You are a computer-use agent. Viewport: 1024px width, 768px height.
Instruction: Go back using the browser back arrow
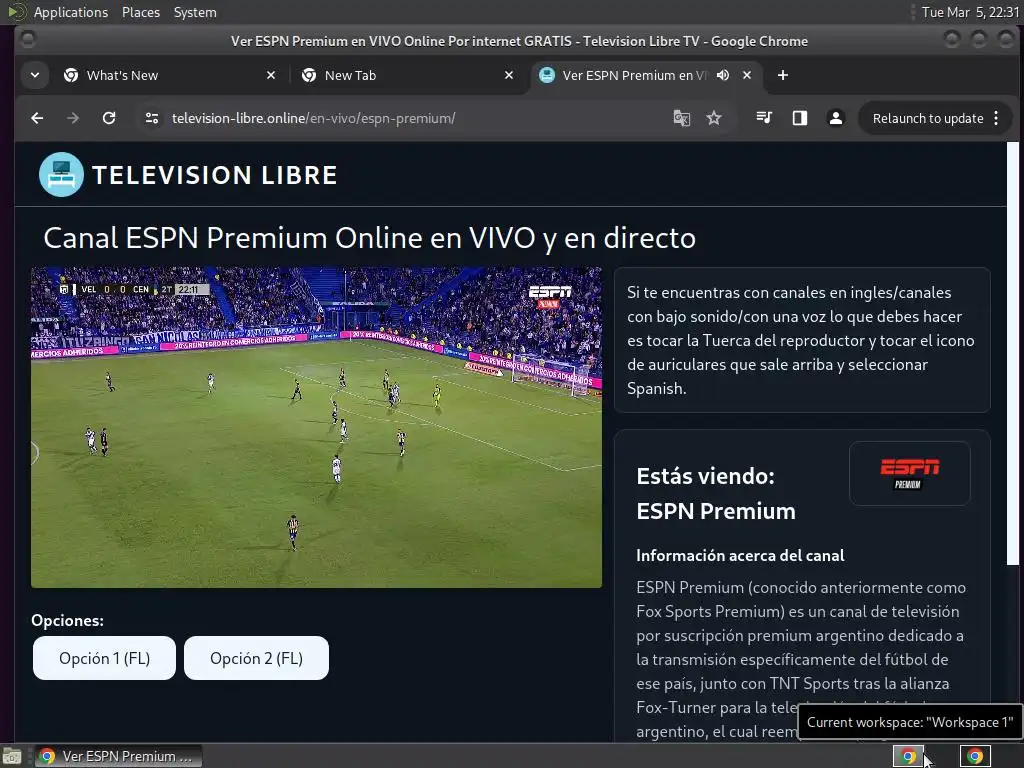pyautogui.click(x=37, y=118)
